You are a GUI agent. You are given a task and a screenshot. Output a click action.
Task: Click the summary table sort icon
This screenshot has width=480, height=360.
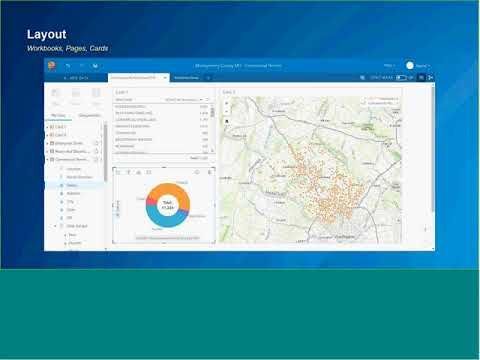pos(207,100)
